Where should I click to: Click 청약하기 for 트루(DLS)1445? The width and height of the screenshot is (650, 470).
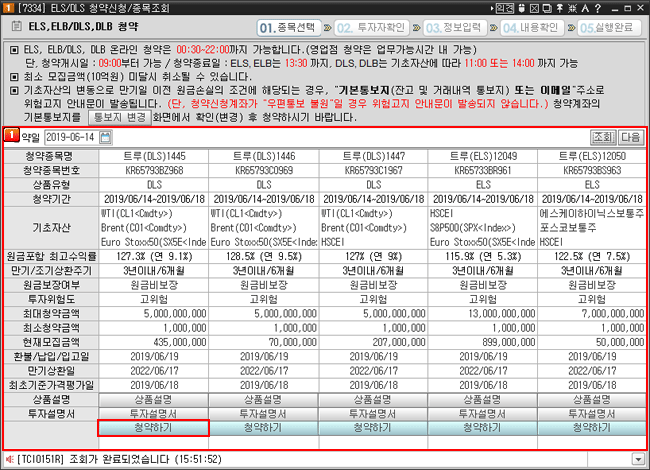(153, 428)
